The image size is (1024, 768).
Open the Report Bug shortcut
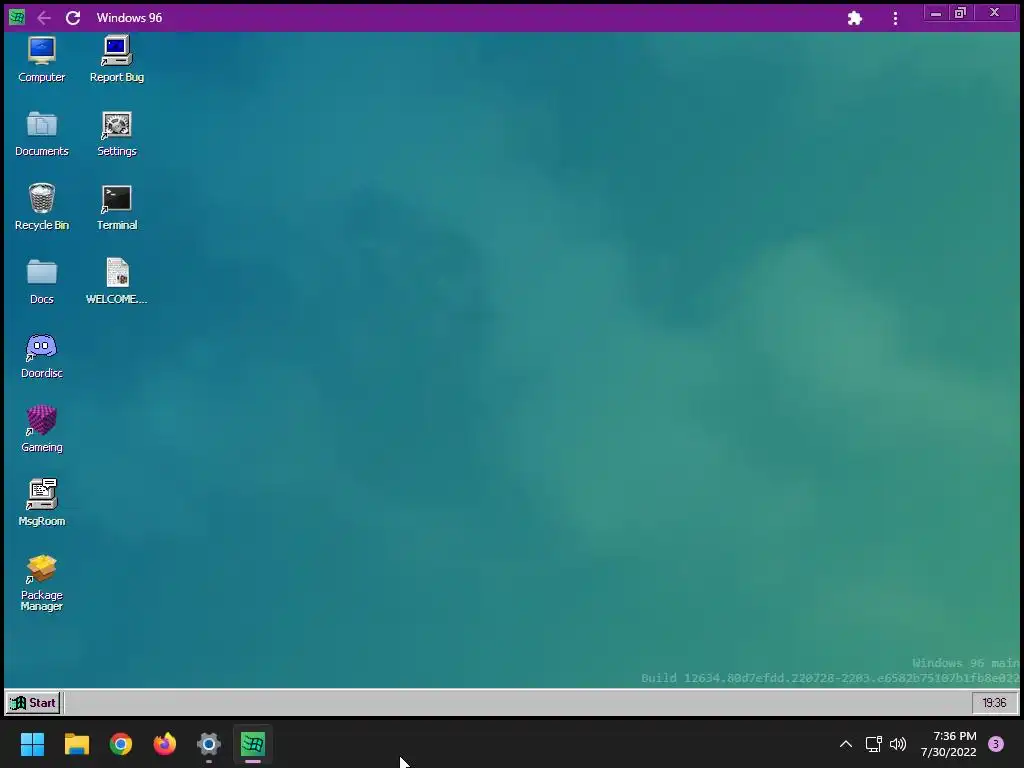(117, 59)
